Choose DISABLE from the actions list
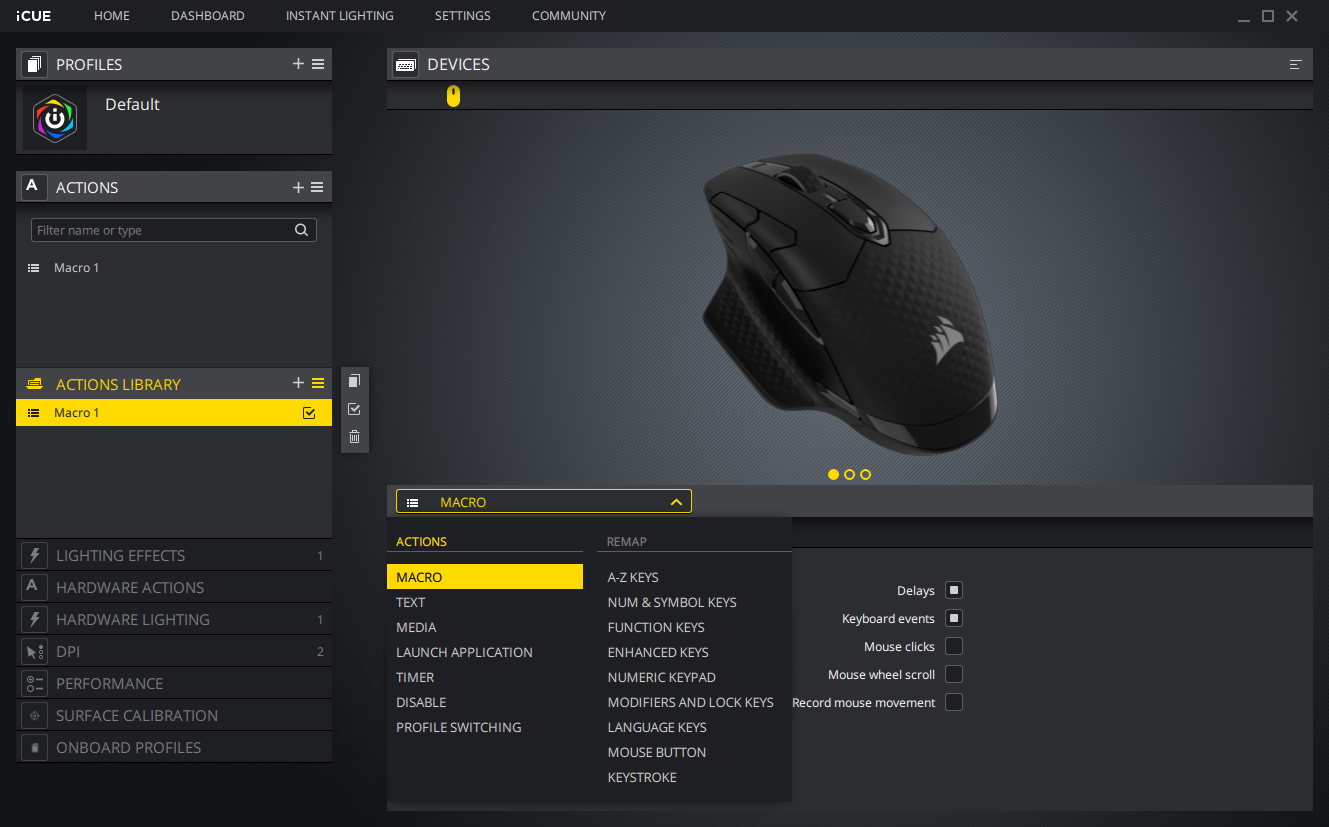 coord(421,702)
